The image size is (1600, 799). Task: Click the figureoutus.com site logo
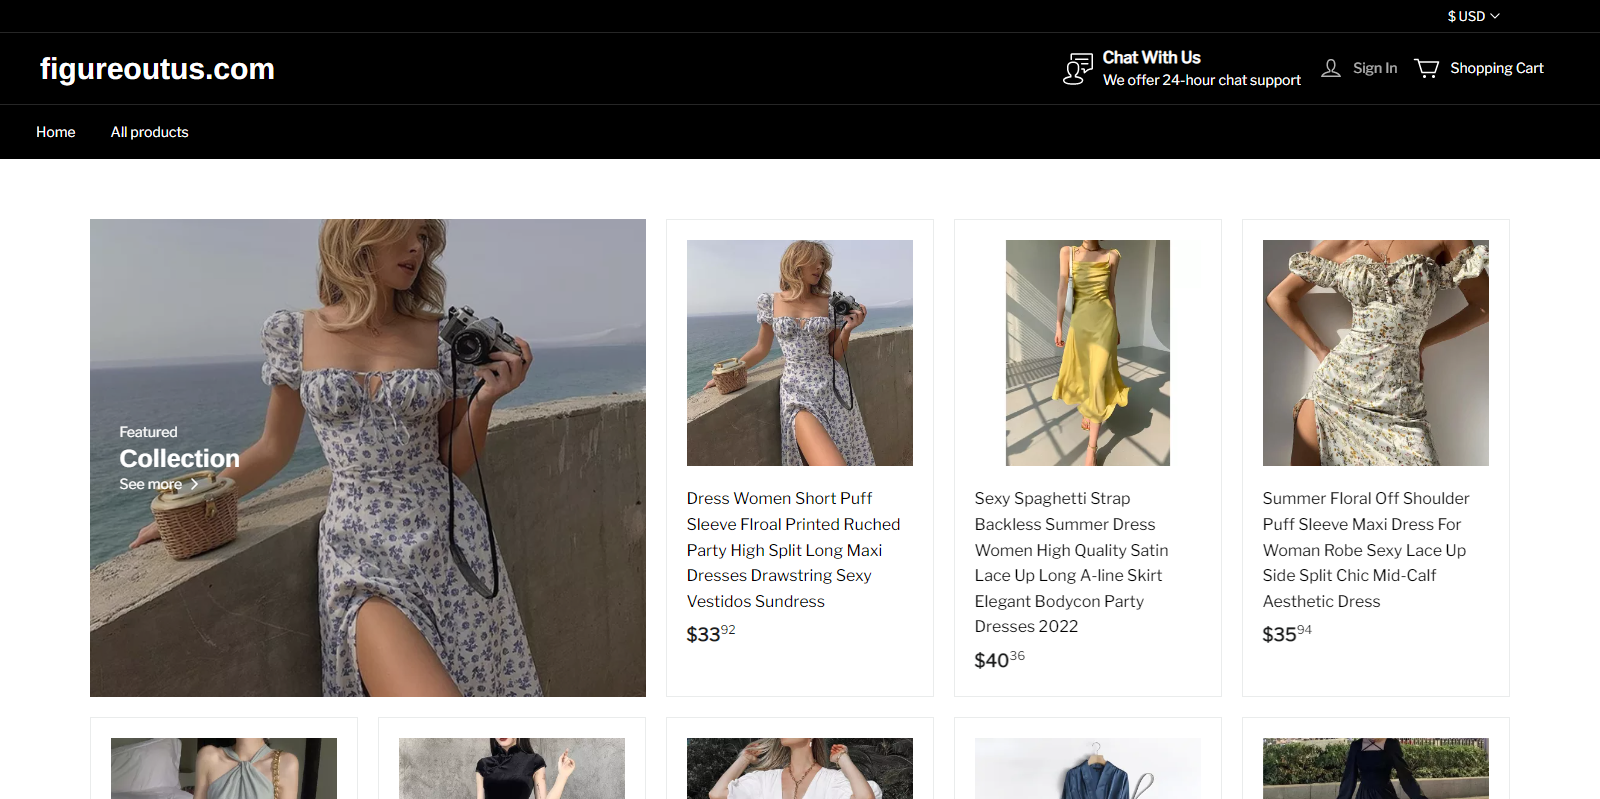(x=157, y=69)
